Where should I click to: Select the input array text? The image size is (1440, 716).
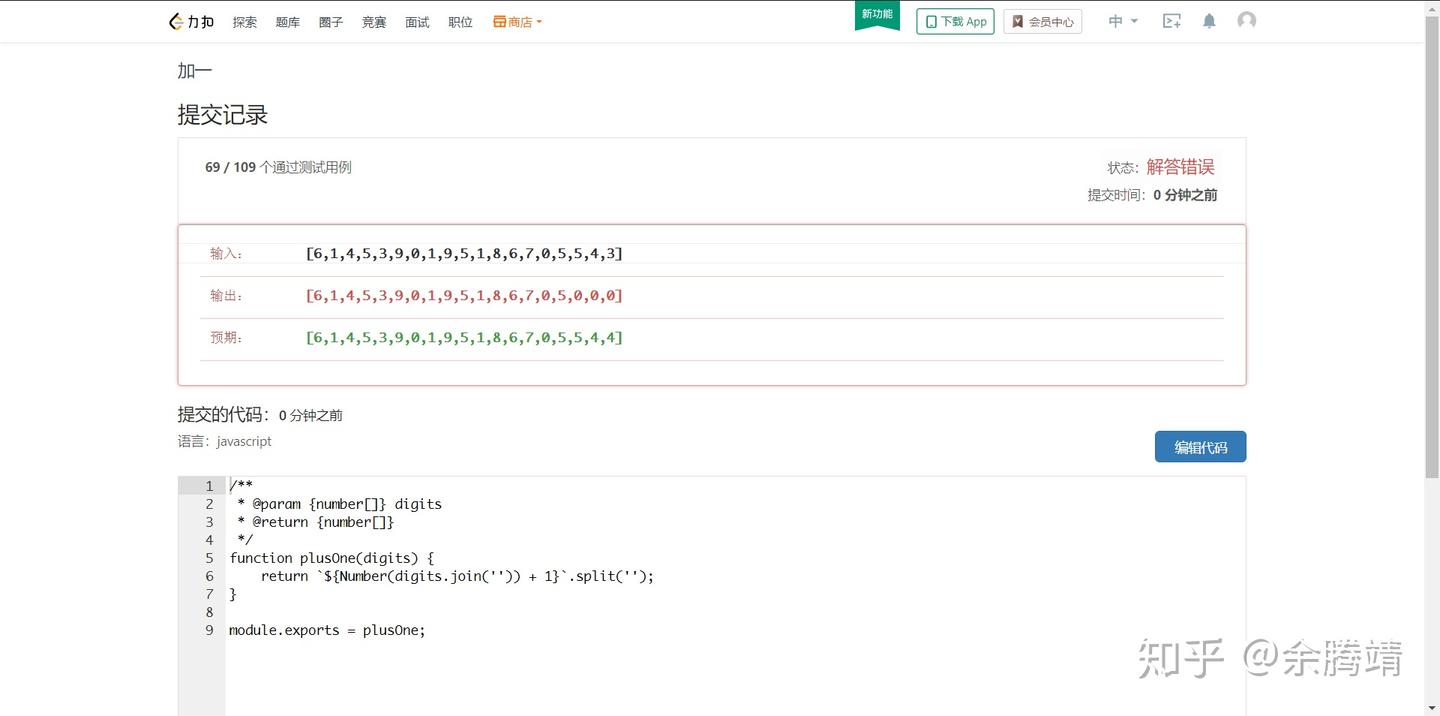[x=464, y=254]
